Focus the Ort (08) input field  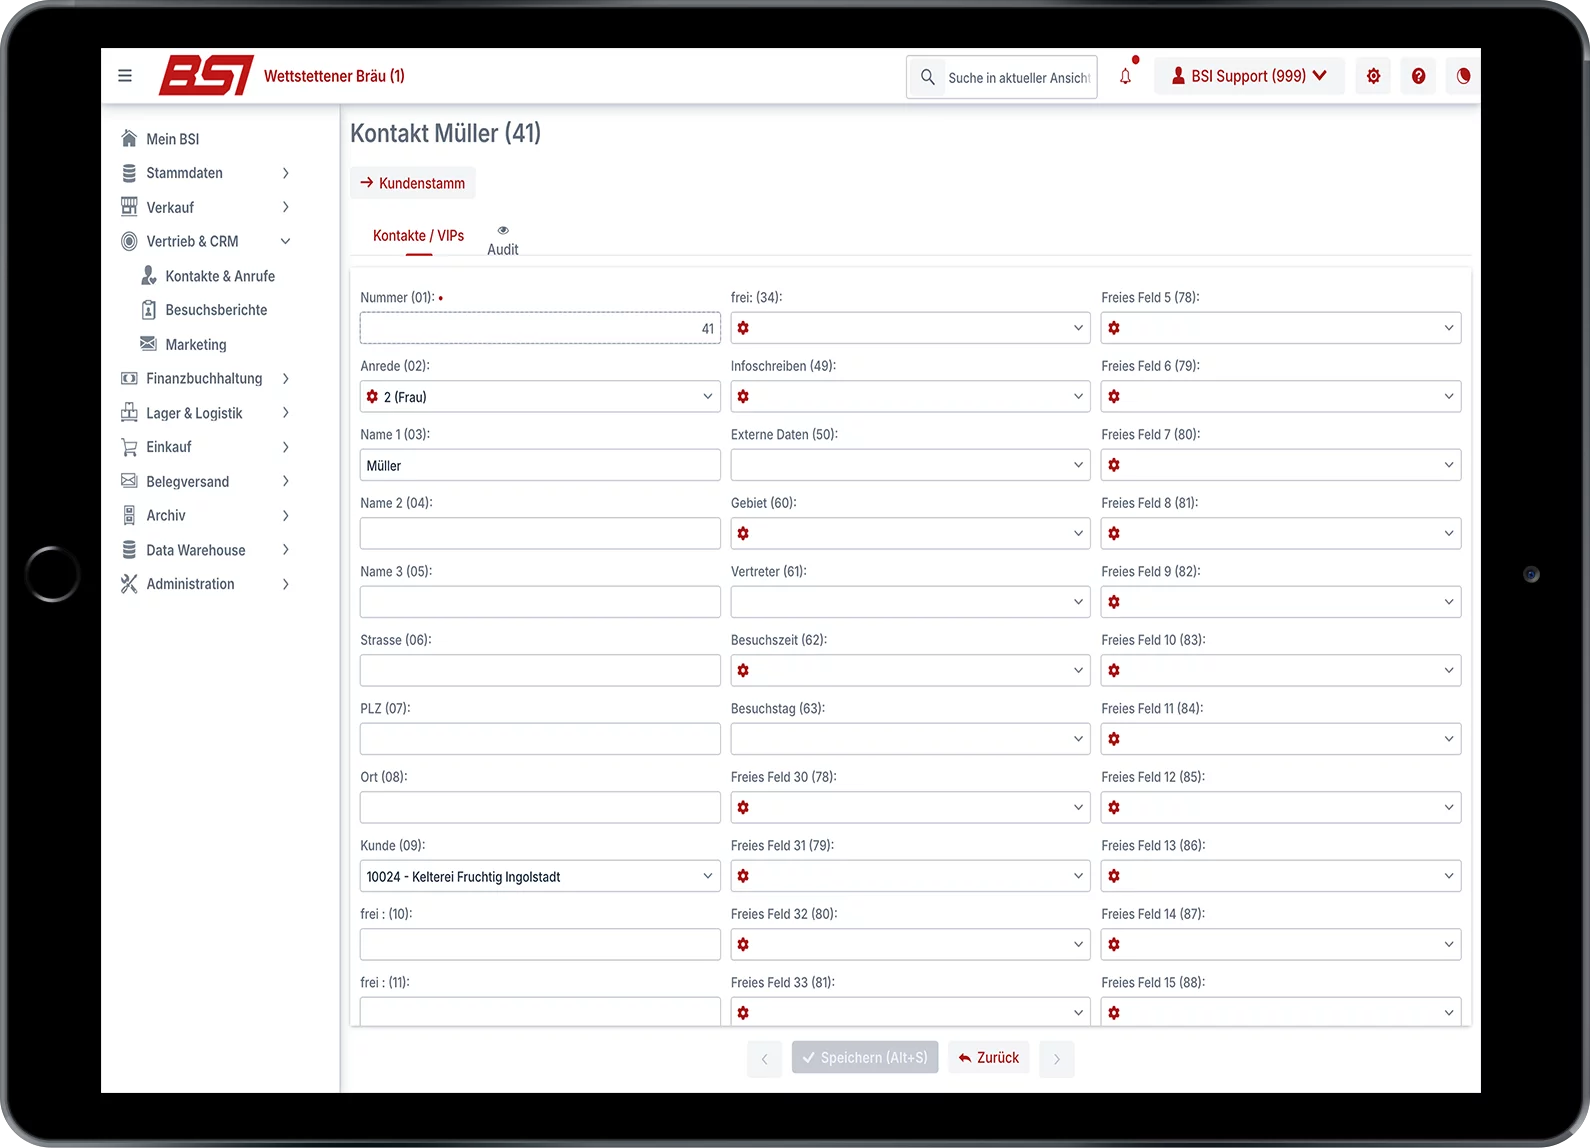point(540,808)
